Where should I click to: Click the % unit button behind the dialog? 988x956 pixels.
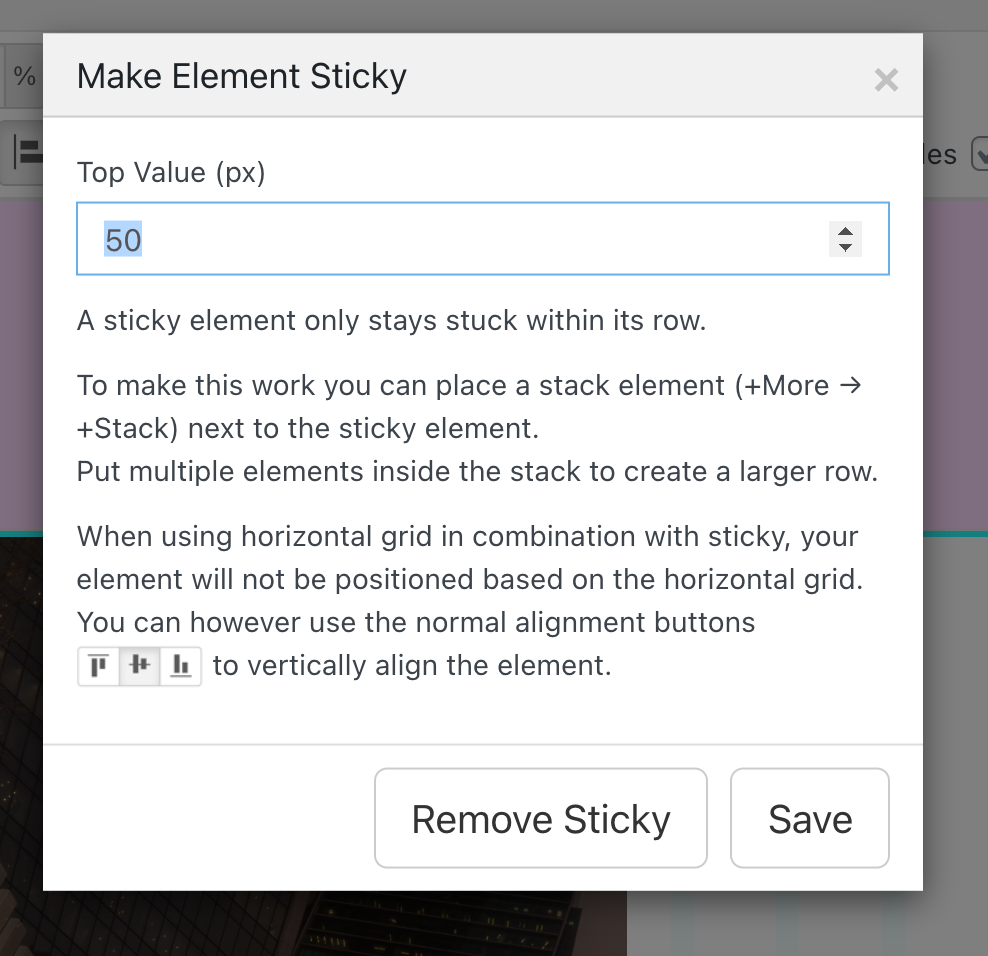tap(24, 76)
